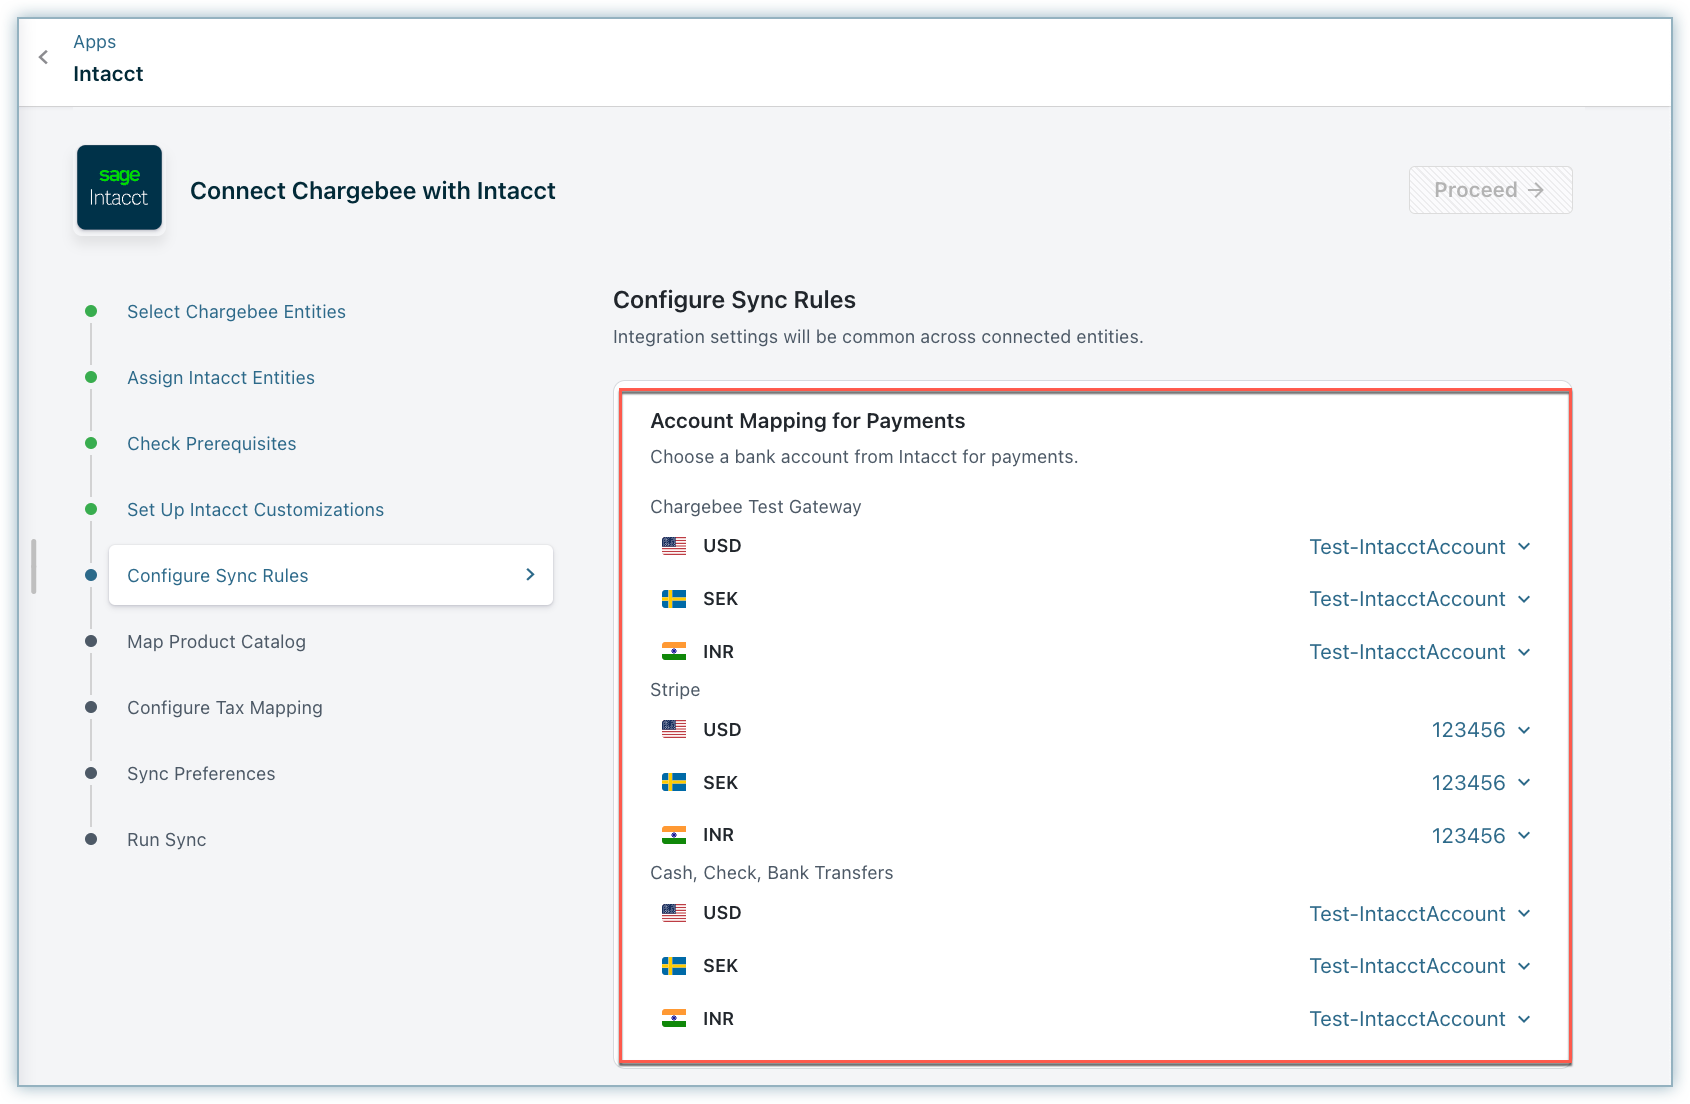Click India flag under Cash, Check, Bank Transfers
Image resolution: width=1690 pixels, height=1104 pixels.
(674, 1018)
